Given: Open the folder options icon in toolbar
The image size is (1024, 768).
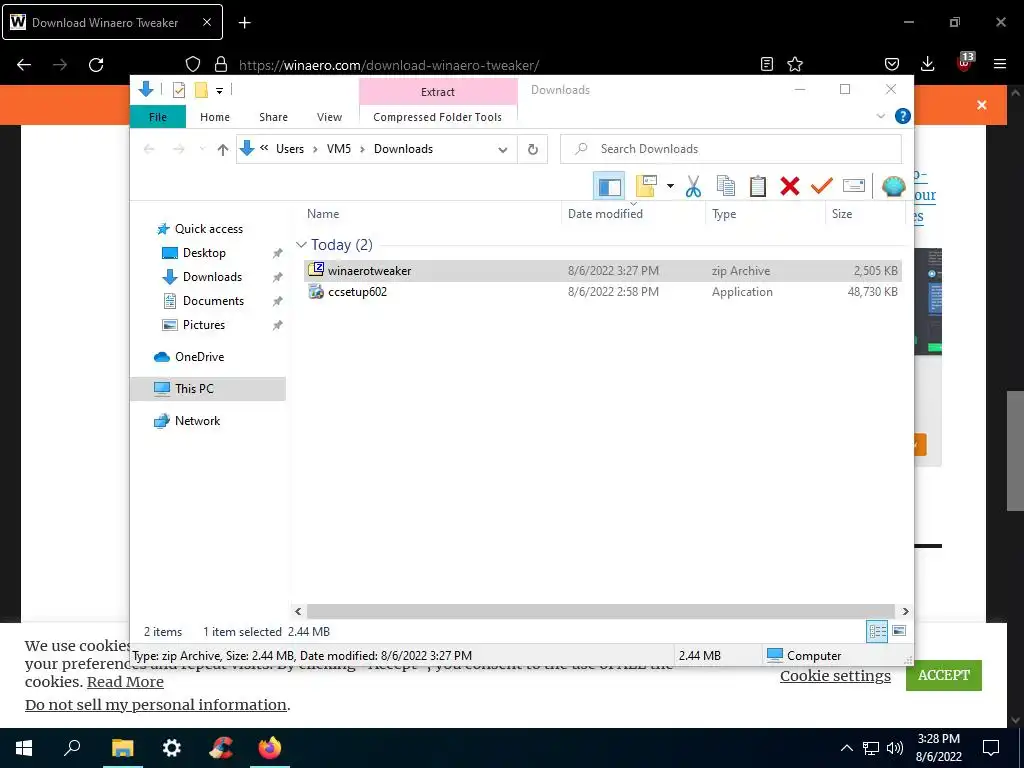Looking at the screenshot, I should [645, 186].
